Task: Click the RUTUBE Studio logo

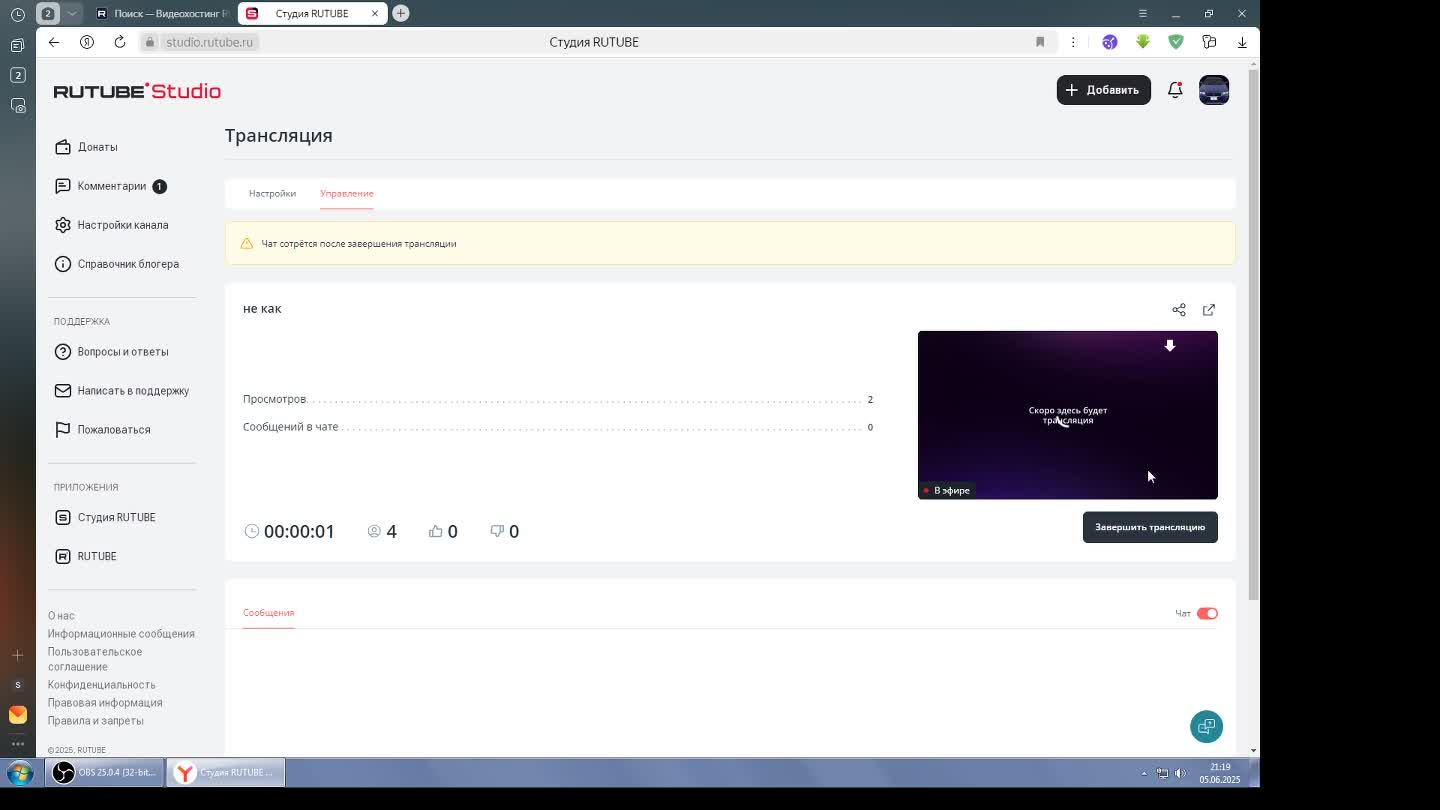Action: coord(137,91)
